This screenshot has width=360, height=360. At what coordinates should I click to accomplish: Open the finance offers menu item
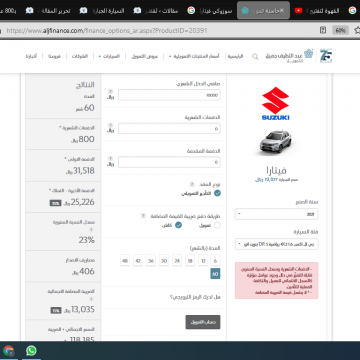pyautogui.click(x=144, y=56)
